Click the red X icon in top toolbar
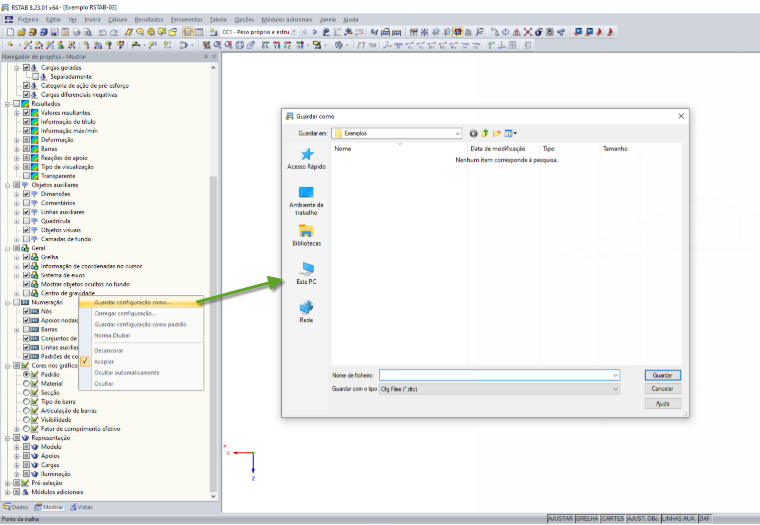Viewport: 760px width, 525px height. pyautogui.click(x=528, y=32)
